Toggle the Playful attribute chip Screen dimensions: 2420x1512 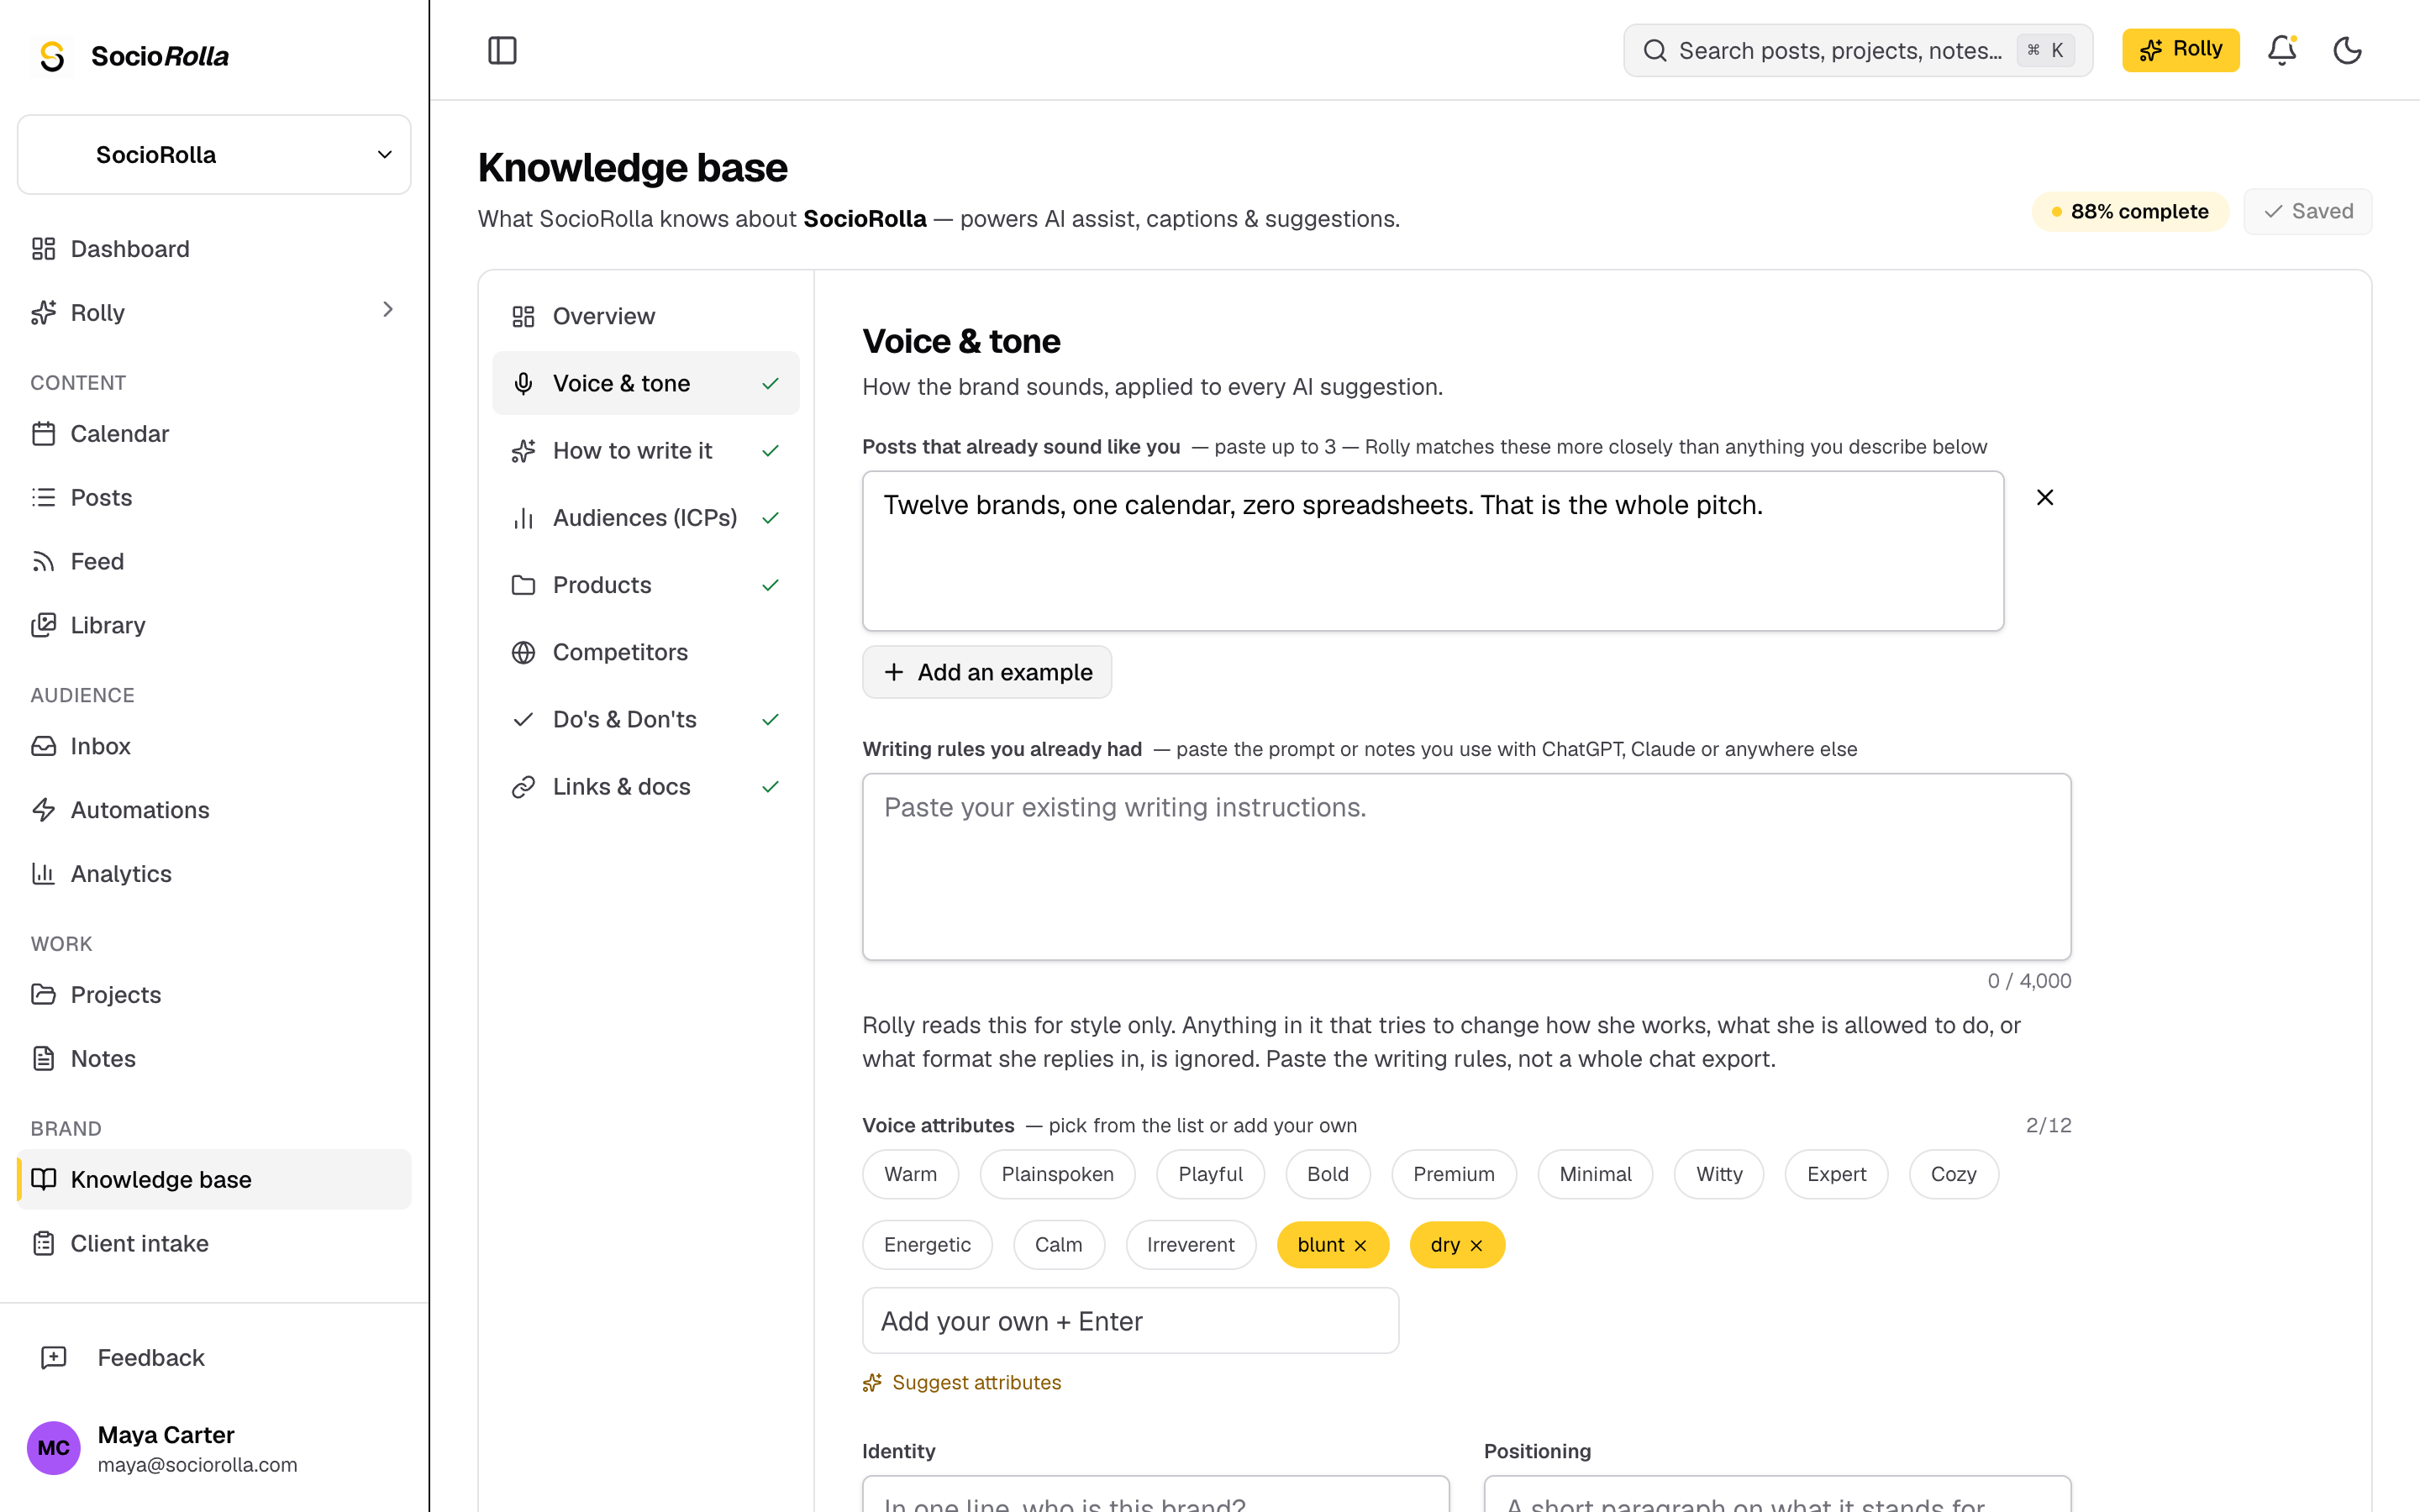pos(1210,1174)
